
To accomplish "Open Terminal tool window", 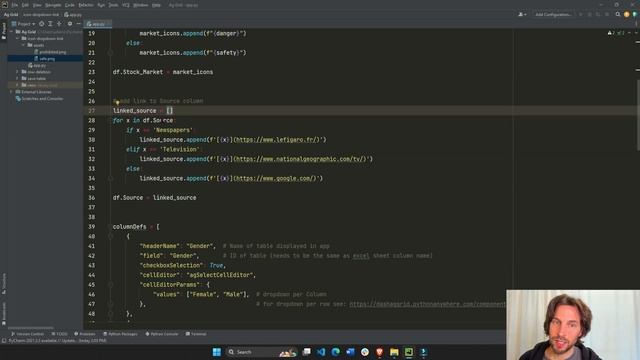I will [196, 334].
